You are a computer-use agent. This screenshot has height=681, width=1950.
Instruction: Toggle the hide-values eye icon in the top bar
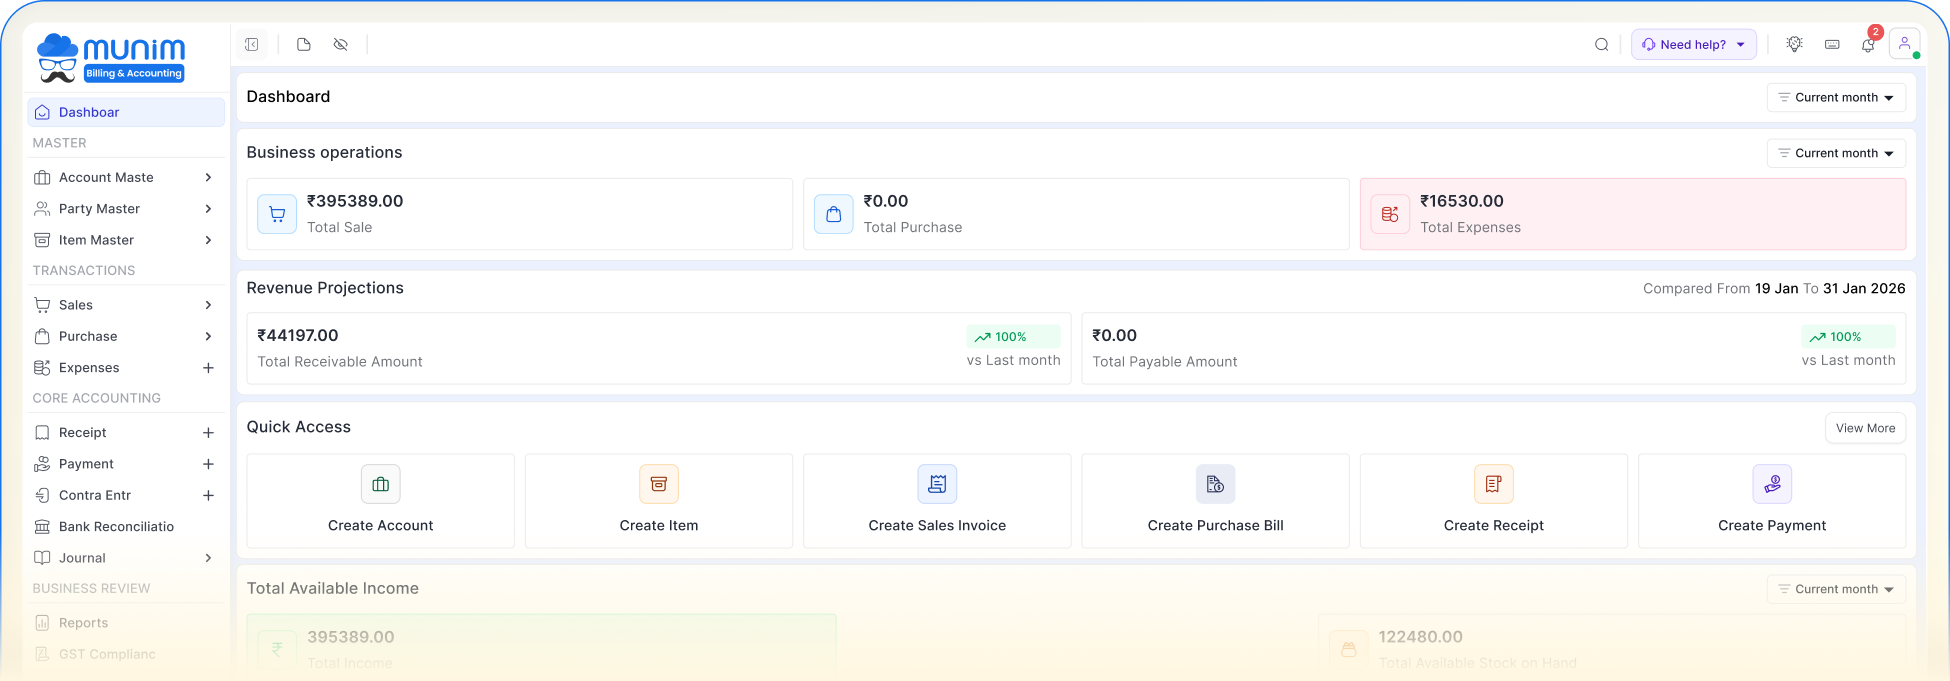pos(341,45)
